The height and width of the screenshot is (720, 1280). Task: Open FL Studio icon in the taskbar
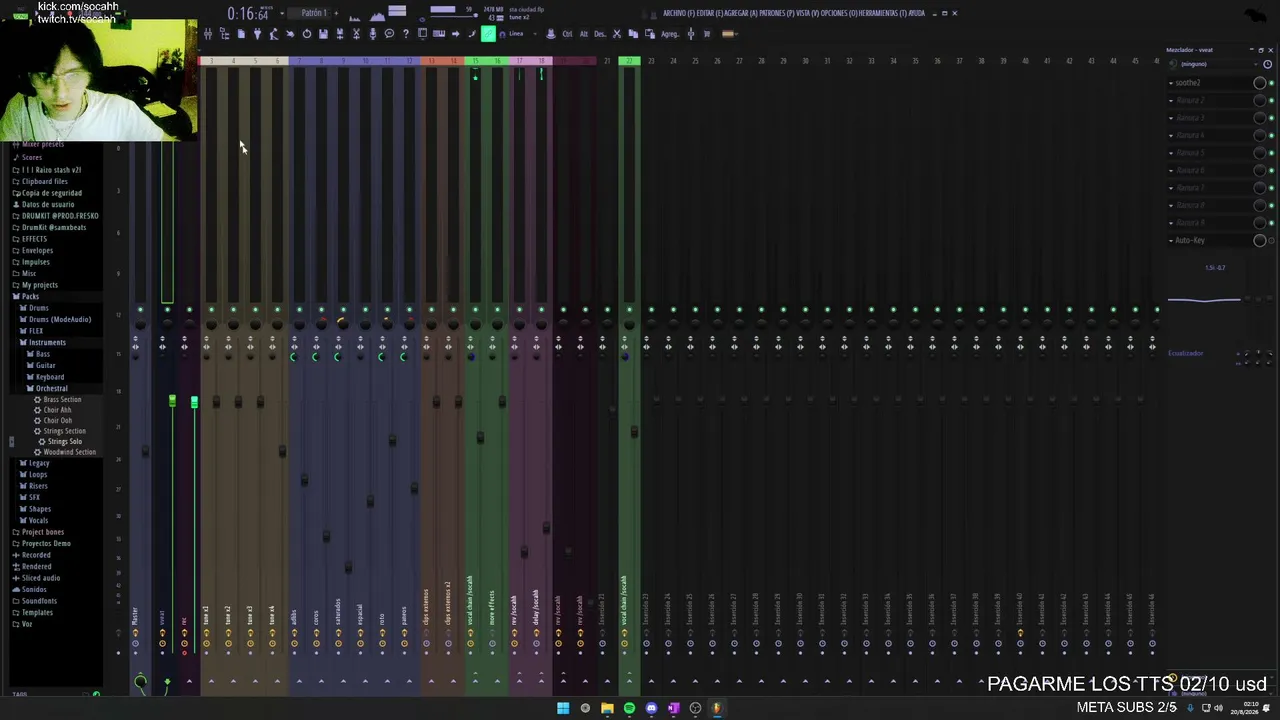pos(716,709)
